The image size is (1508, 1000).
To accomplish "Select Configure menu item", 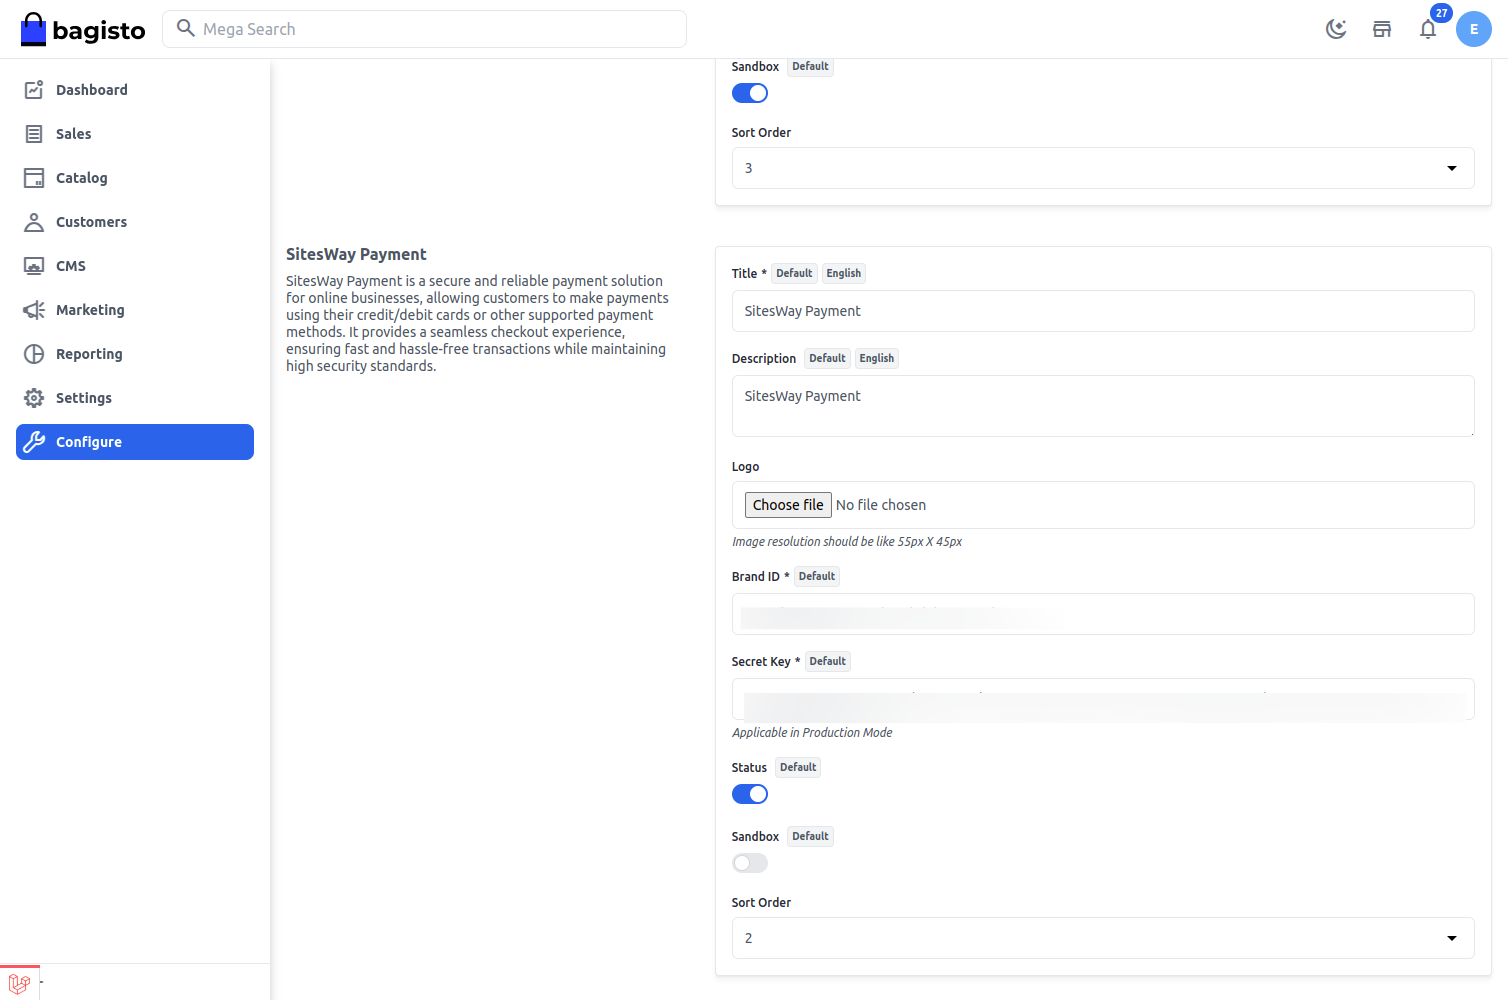I will click(135, 442).
